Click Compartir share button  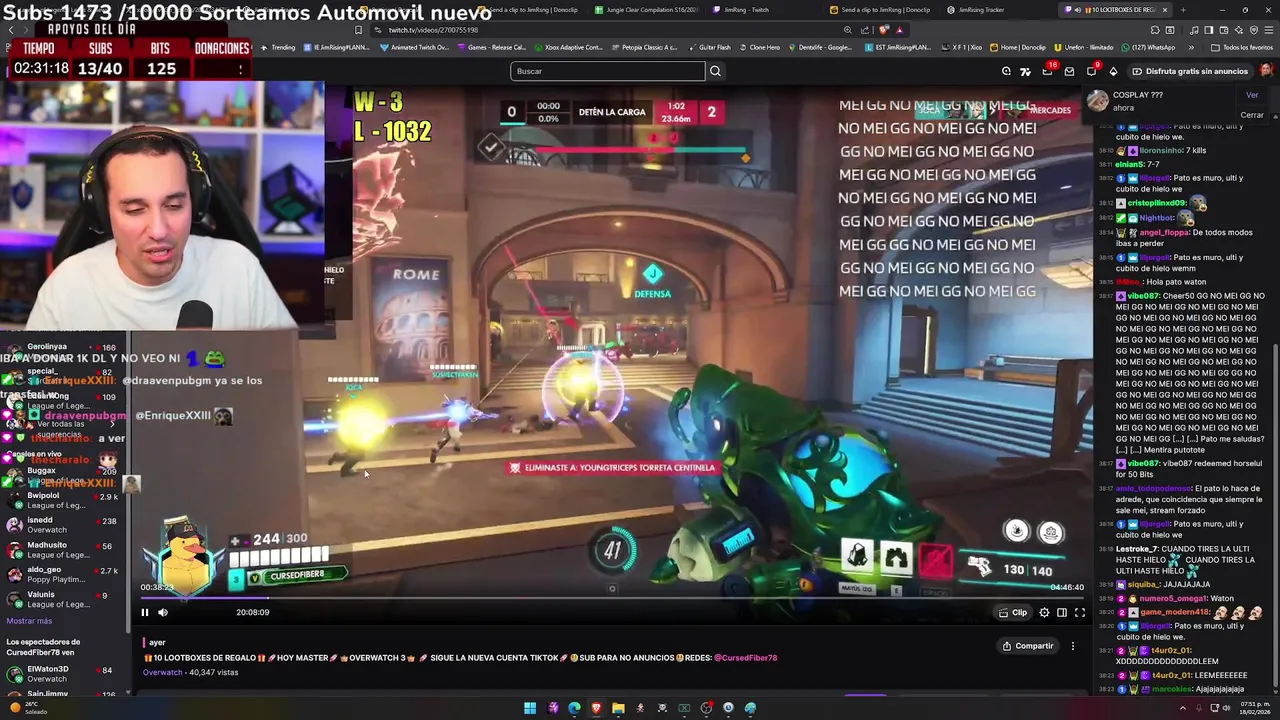[1028, 646]
